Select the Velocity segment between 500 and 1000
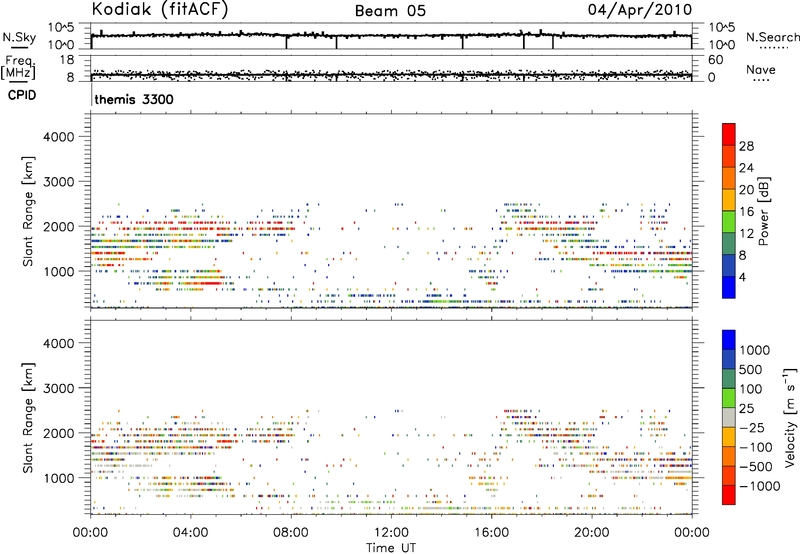The image size is (800, 554). tap(729, 360)
